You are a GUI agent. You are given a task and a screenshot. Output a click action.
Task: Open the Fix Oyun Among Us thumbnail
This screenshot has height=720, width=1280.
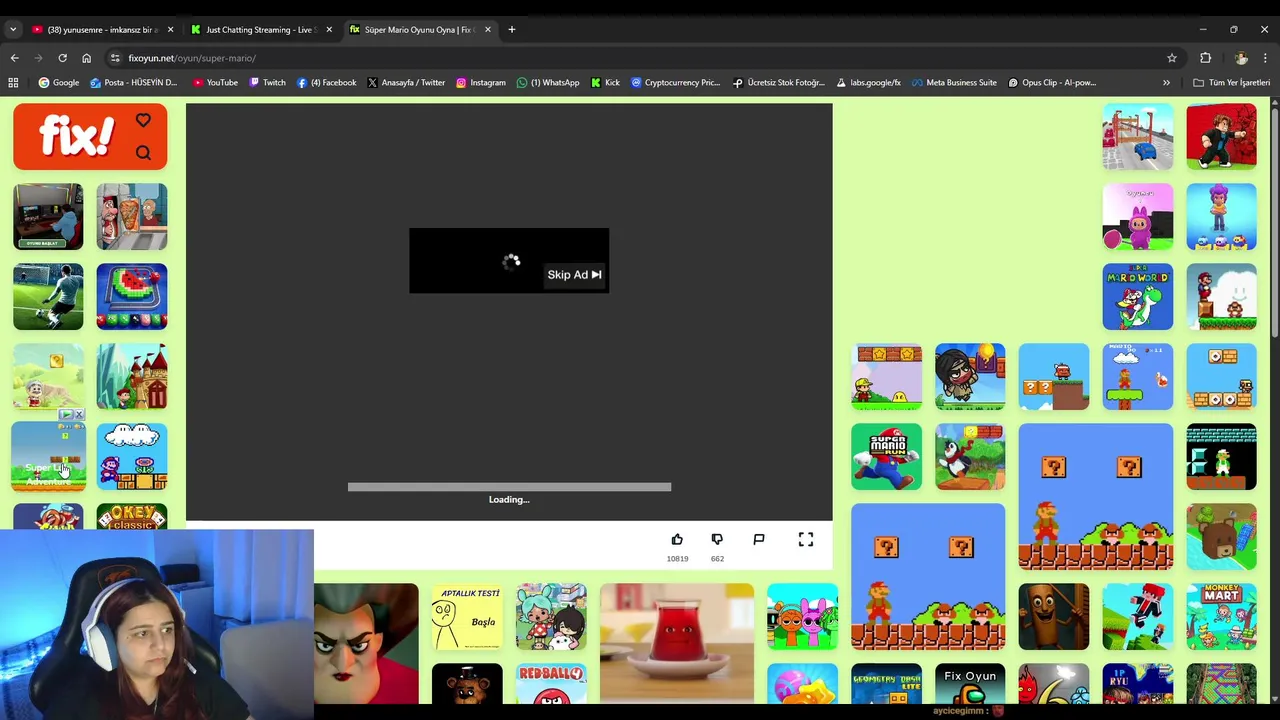[970, 684]
